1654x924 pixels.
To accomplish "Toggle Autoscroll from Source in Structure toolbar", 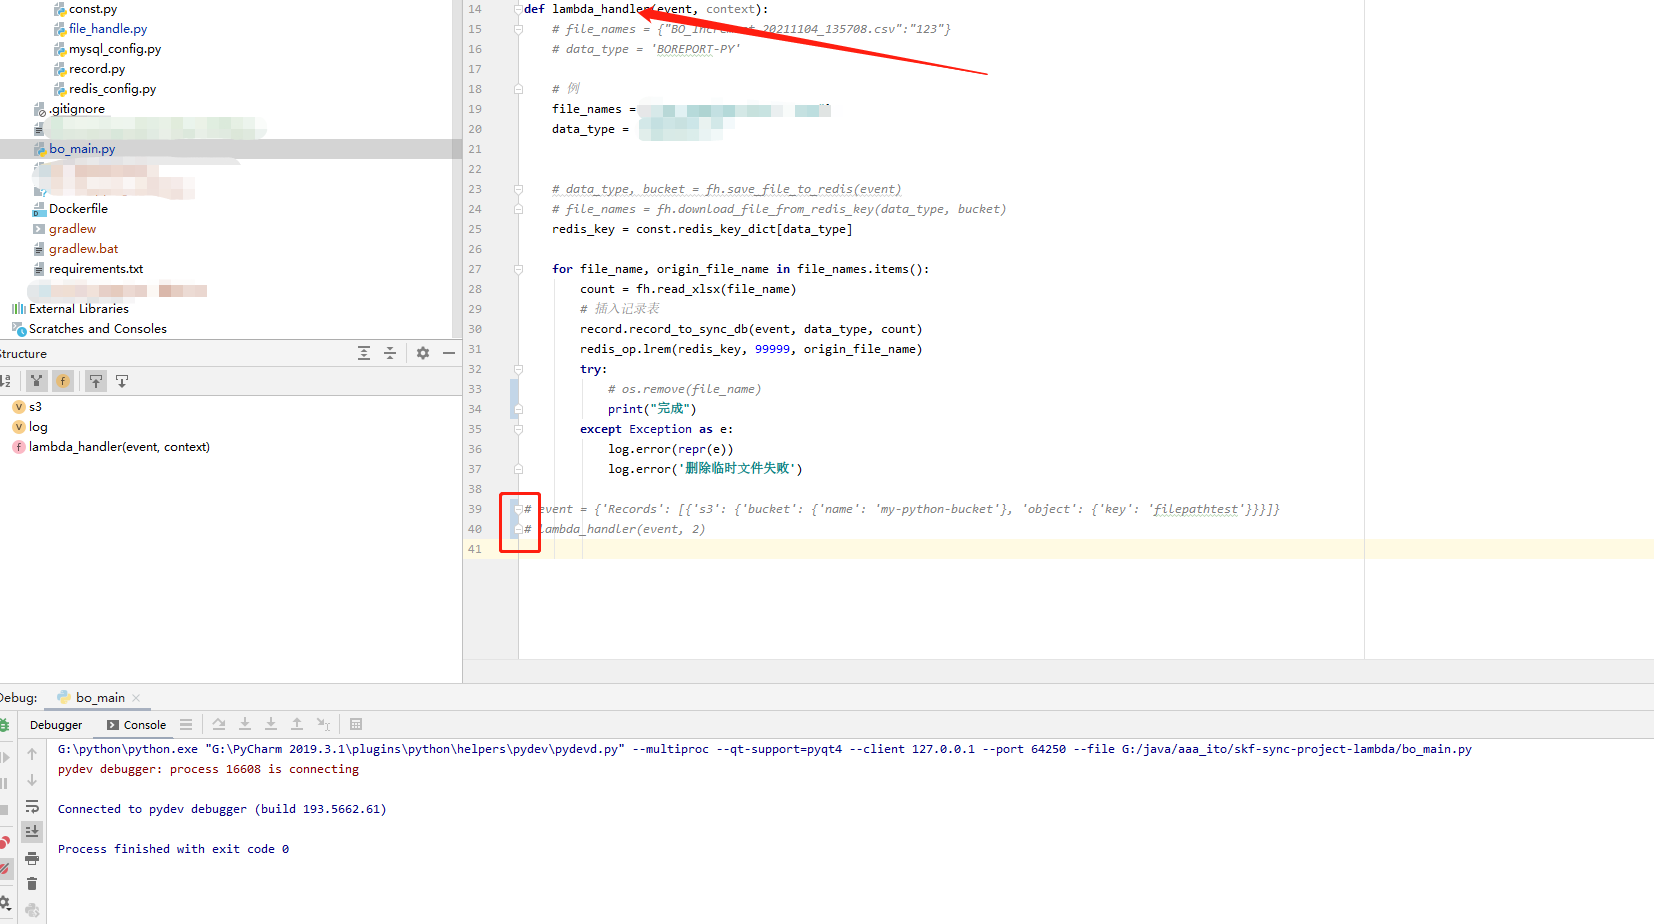I will pos(122,381).
